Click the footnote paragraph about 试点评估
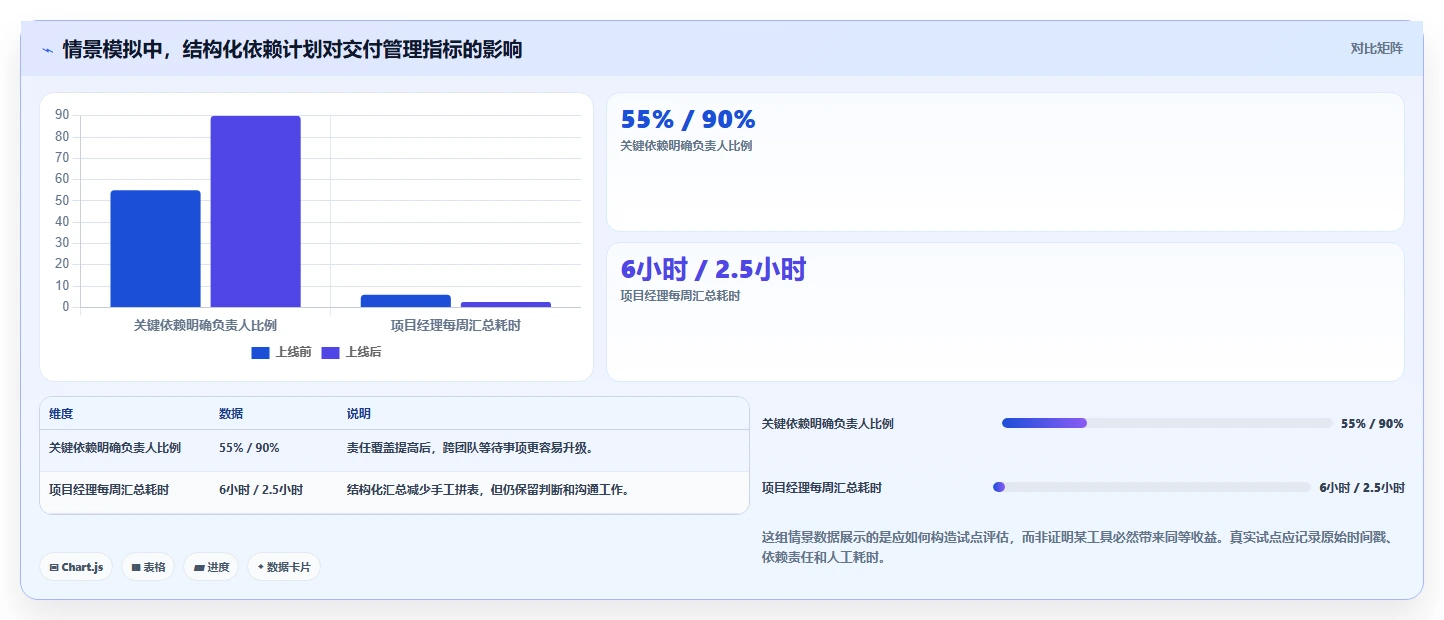 pyautogui.click(x=1080, y=547)
